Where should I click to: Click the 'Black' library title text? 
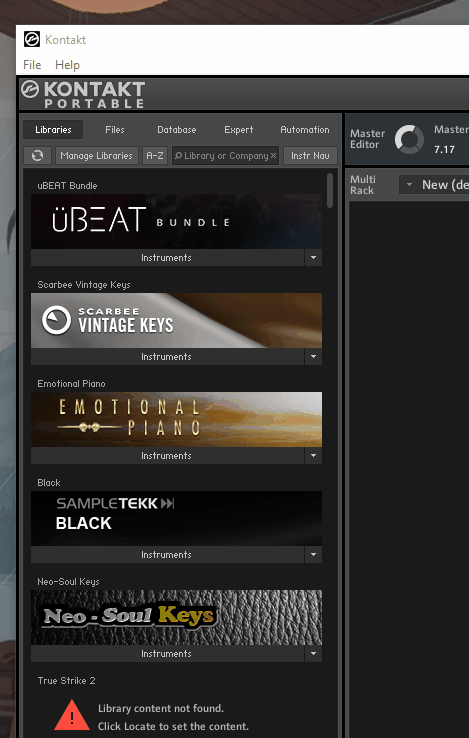pos(49,482)
